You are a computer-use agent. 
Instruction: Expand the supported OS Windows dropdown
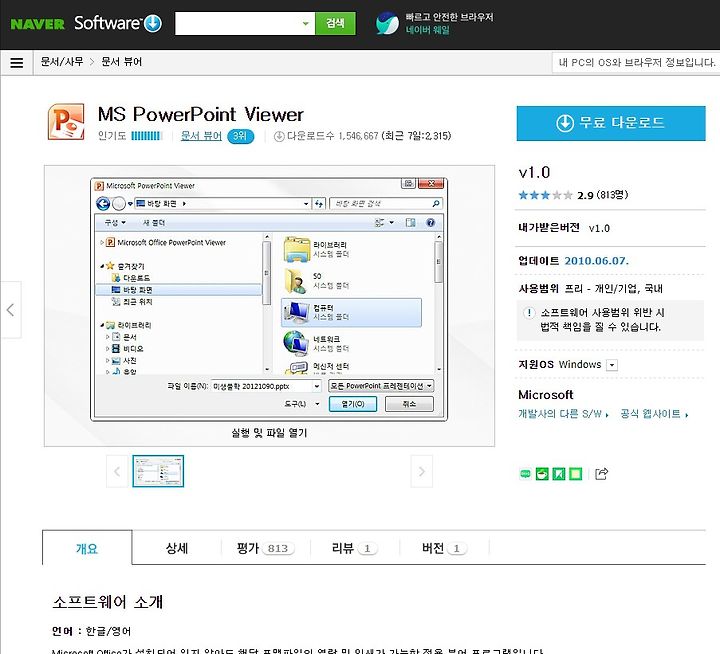(x=612, y=365)
